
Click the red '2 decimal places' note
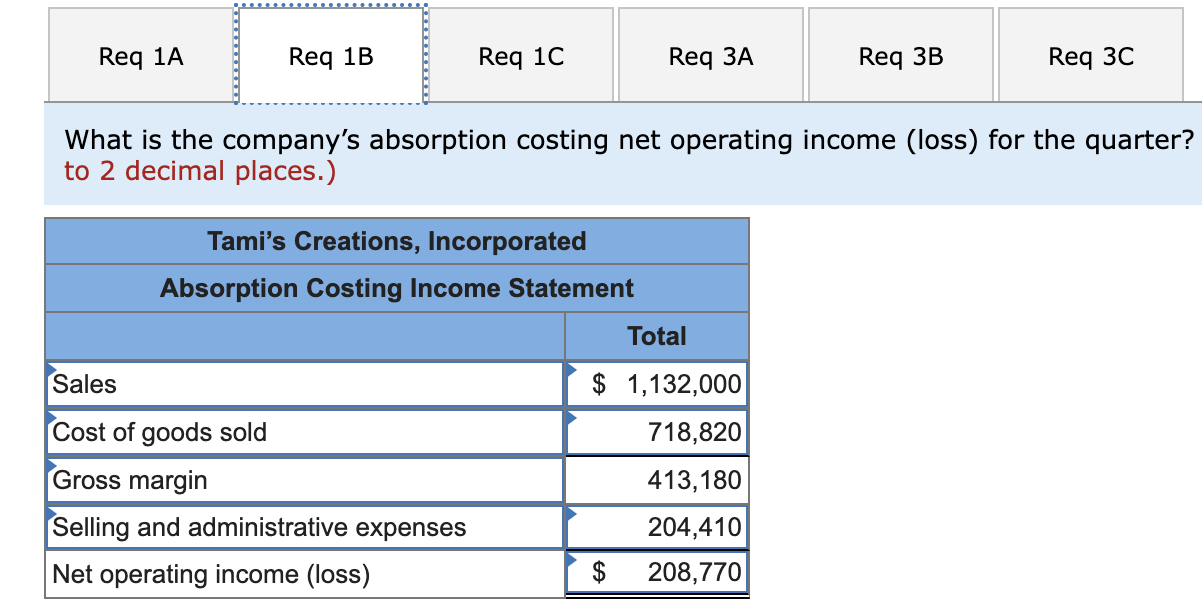[x=200, y=171]
